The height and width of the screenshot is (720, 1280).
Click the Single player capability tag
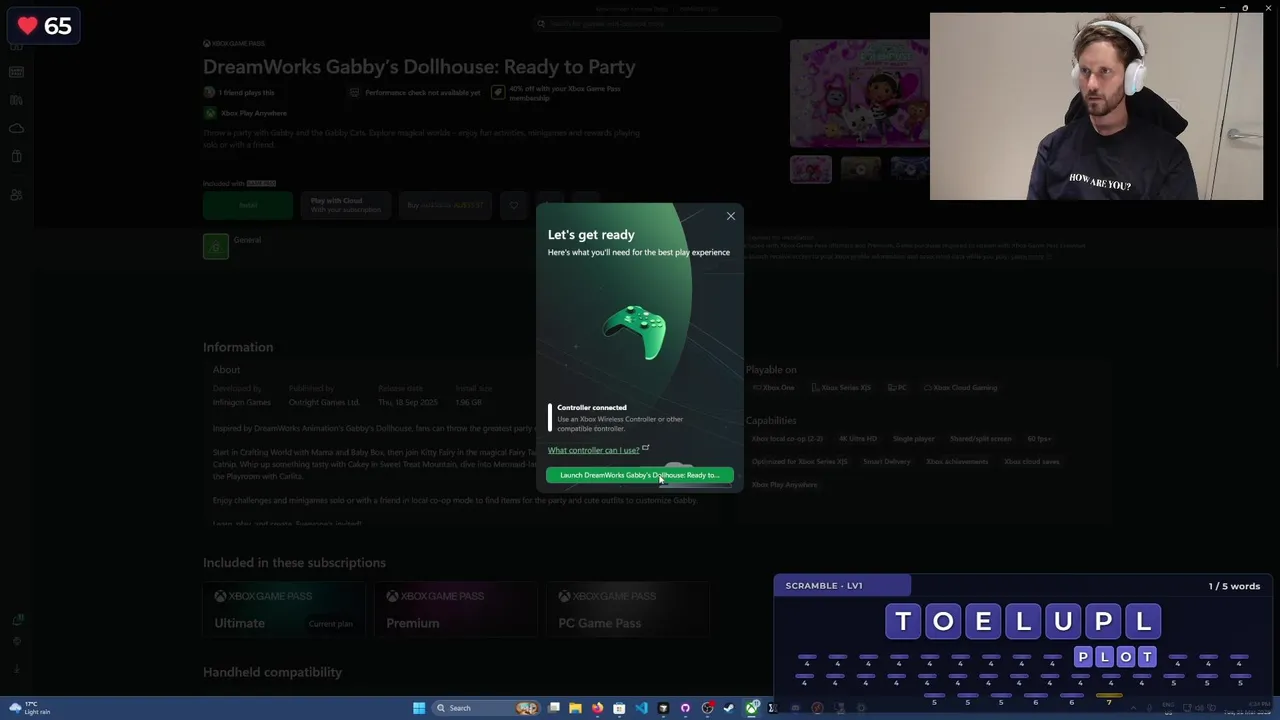pos(913,439)
